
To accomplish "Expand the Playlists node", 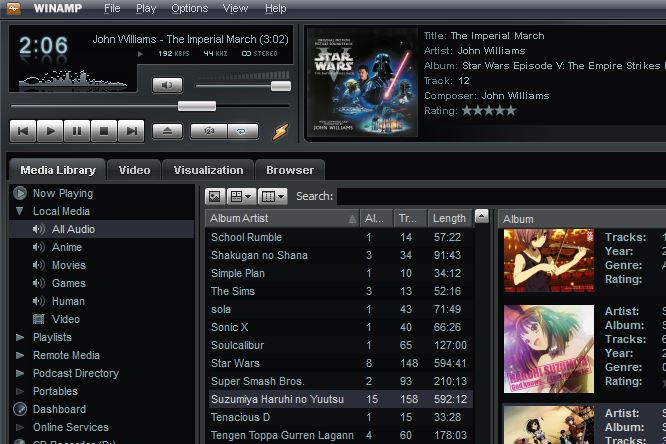I will (20, 337).
